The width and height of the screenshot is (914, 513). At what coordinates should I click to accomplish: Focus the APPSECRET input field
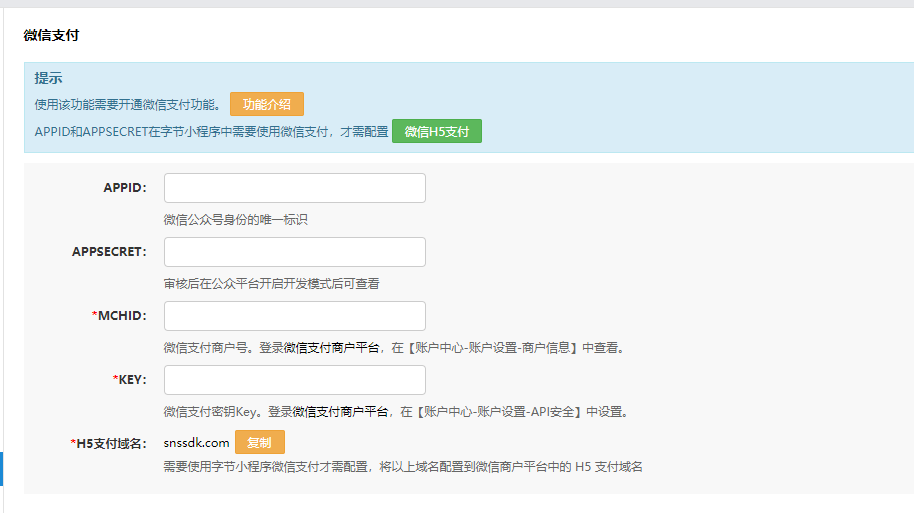click(295, 252)
